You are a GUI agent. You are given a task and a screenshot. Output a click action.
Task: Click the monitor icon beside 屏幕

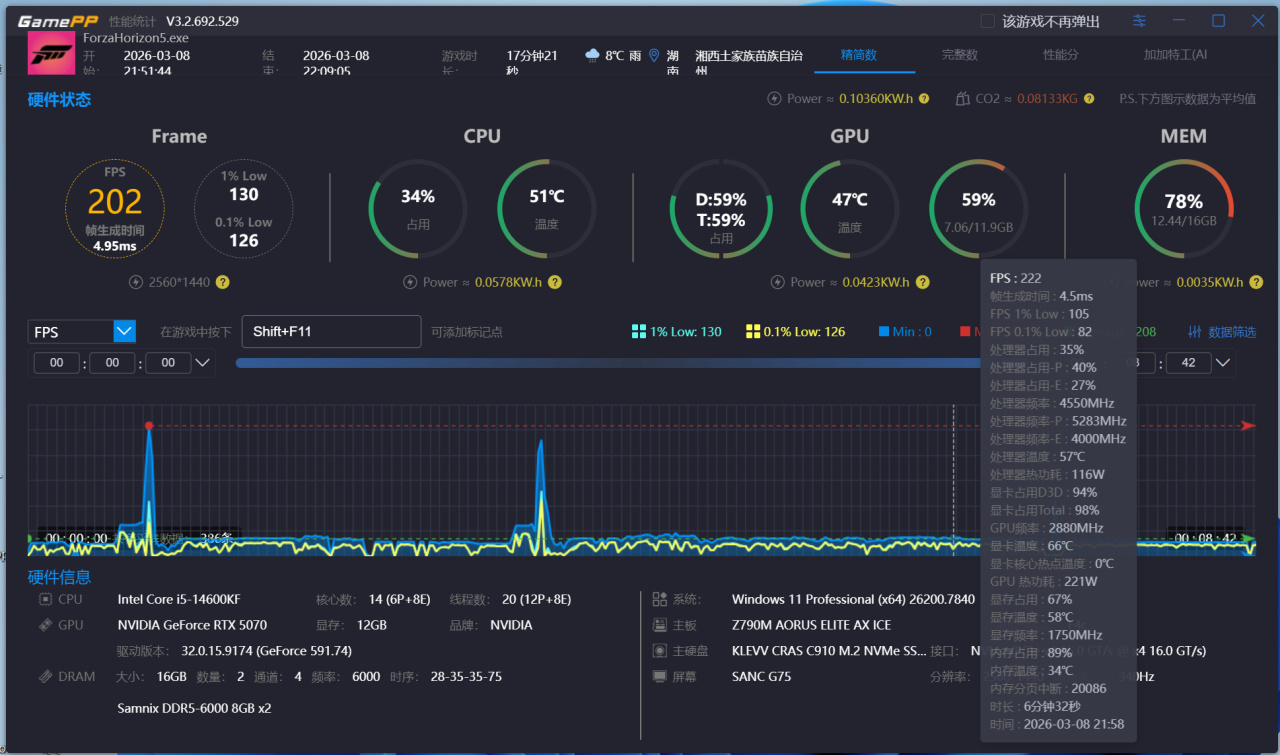pos(659,677)
